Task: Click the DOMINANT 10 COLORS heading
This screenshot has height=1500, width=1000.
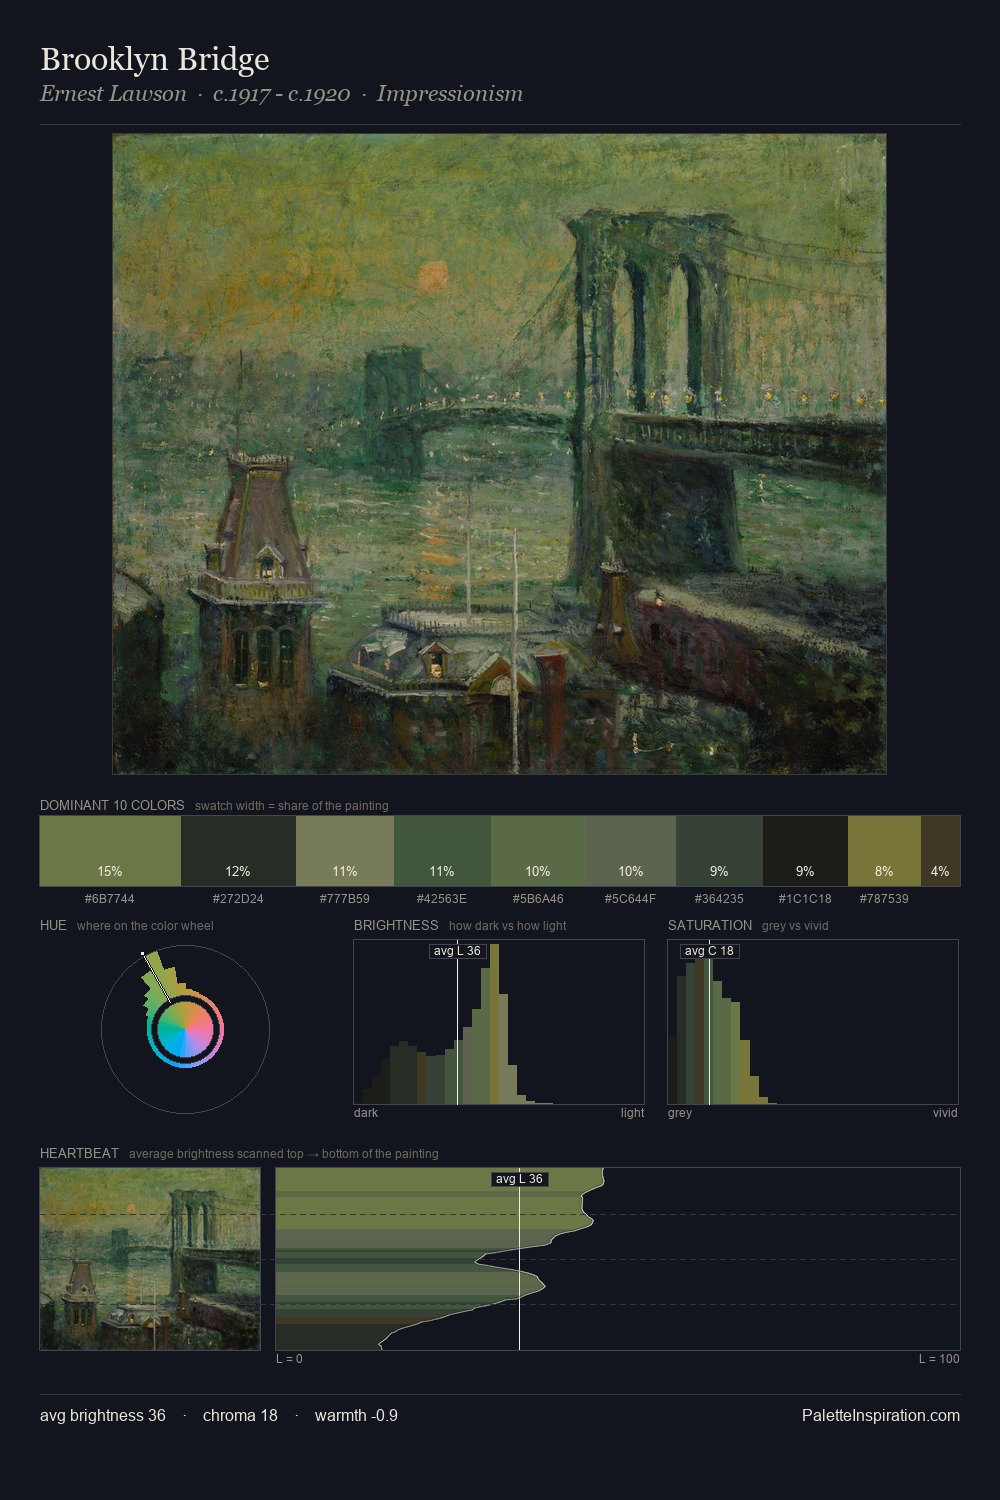Action: click(x=112, y=805)
